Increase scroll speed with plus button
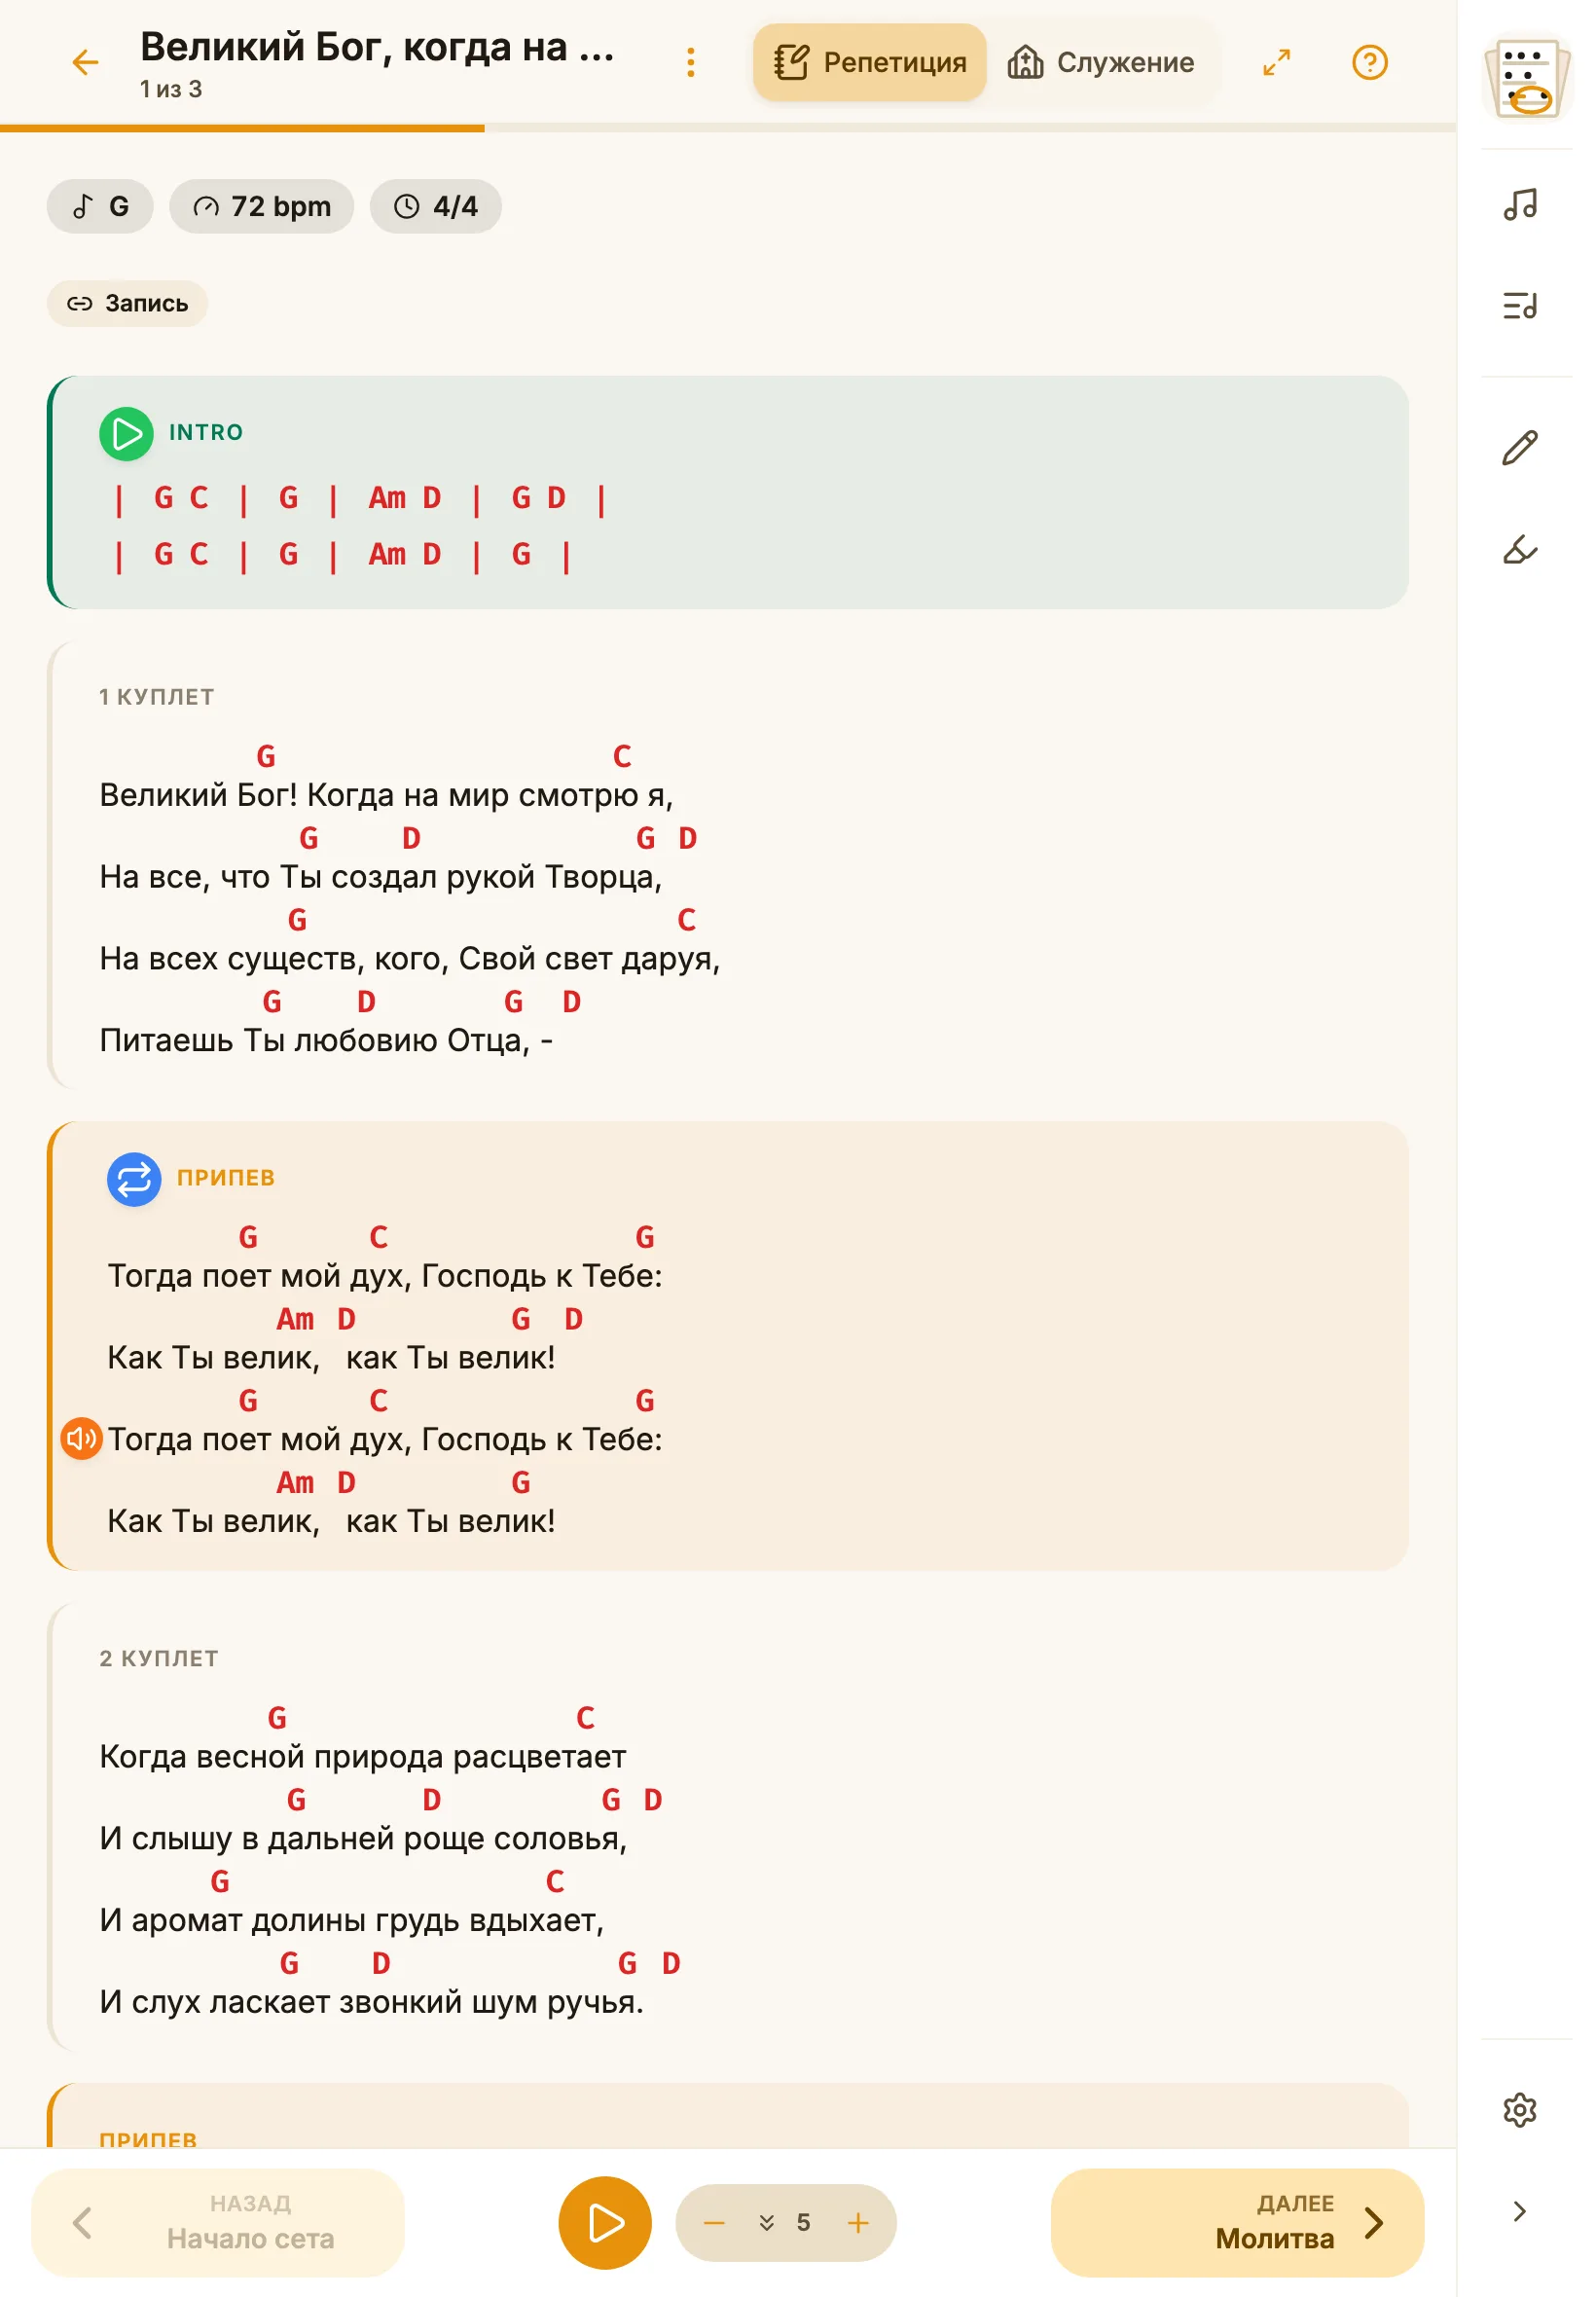The image size is (1596, 2297). [x=858, y=2222]
